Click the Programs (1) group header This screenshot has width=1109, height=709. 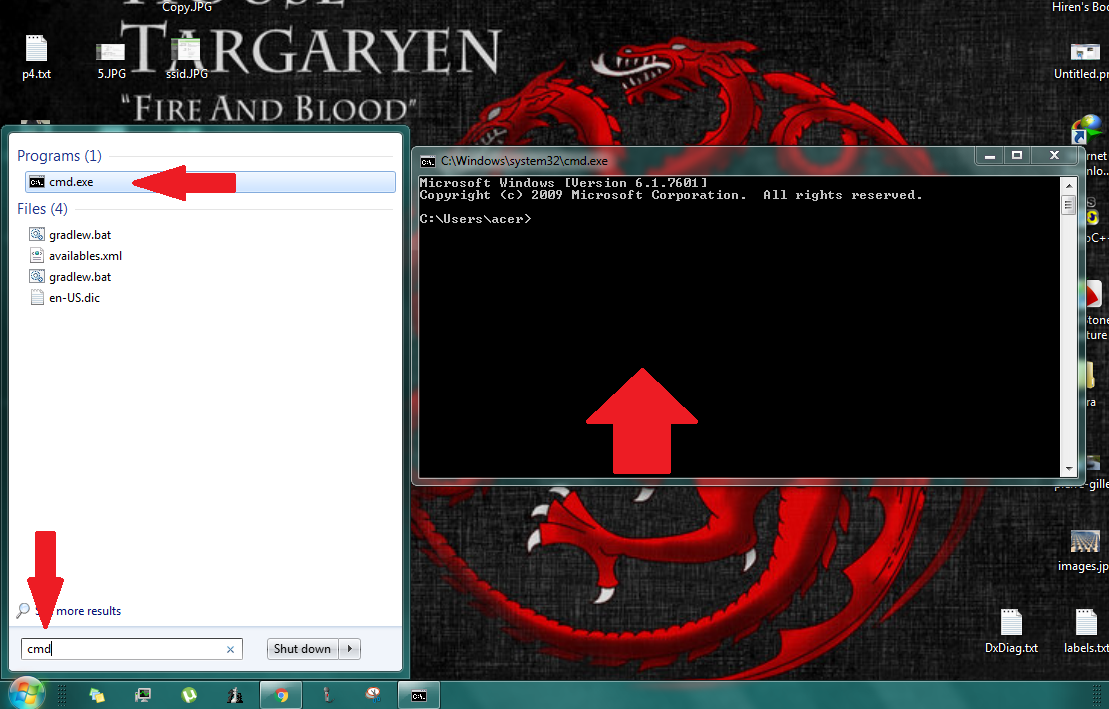point(59,156)
